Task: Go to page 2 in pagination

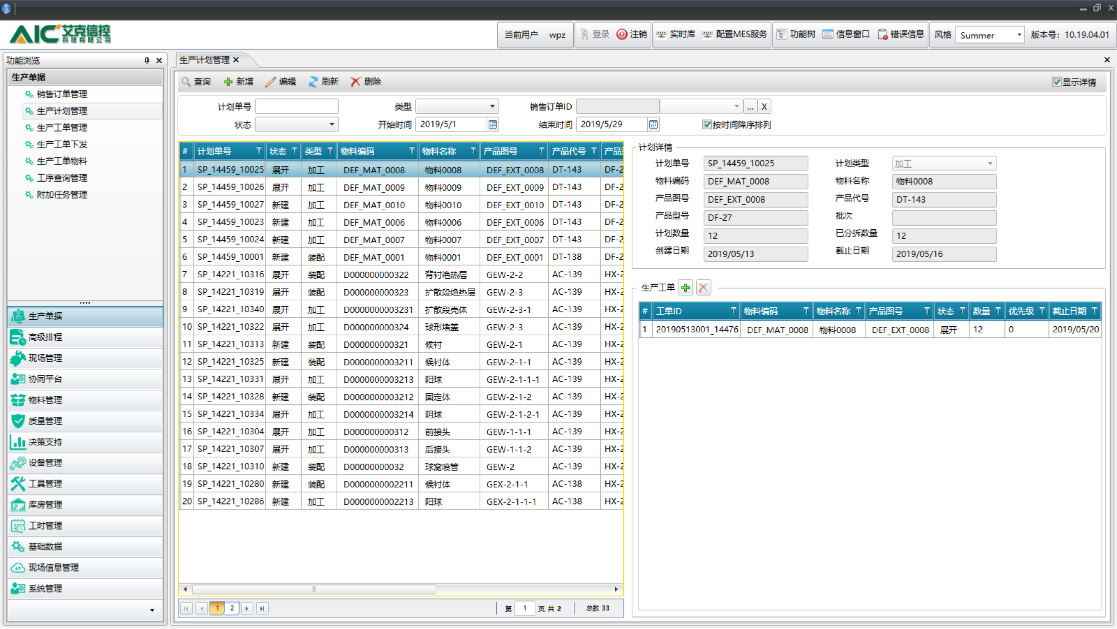Action: click(232, 608)
